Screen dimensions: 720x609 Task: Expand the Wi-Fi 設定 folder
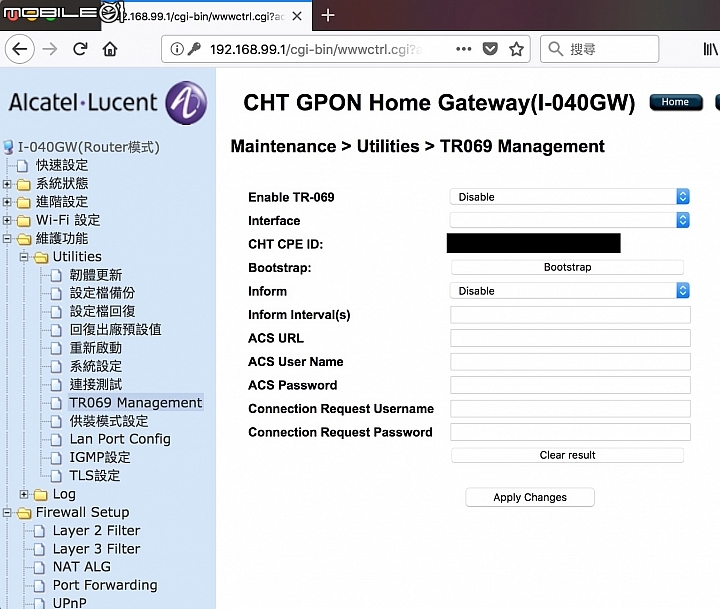[x=7, y=220]
